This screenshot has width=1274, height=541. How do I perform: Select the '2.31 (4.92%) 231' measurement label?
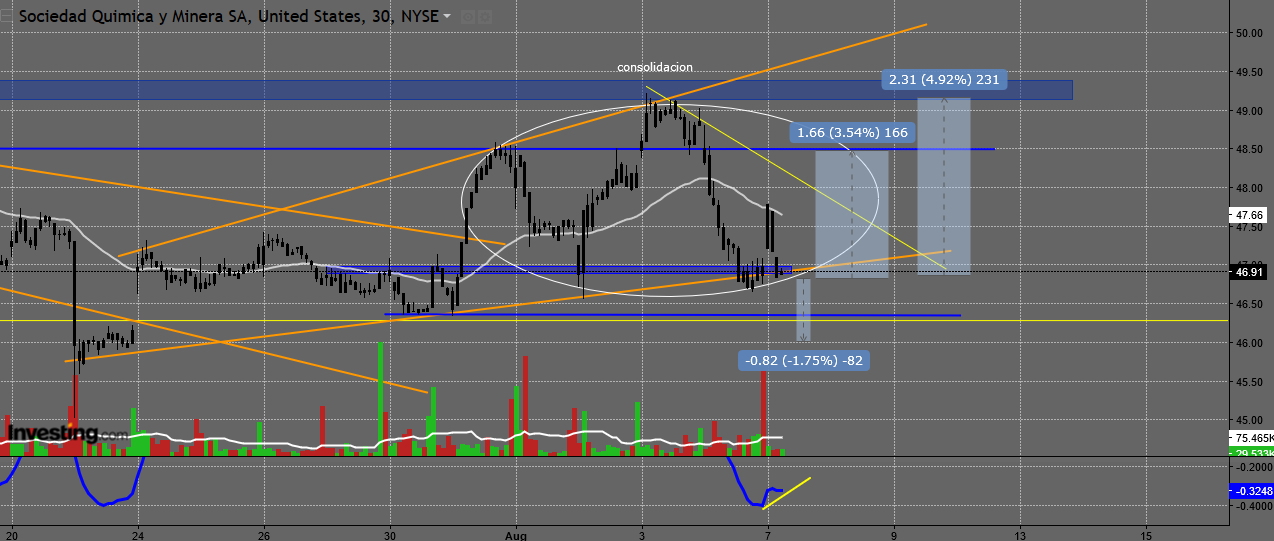coord(944,79)
